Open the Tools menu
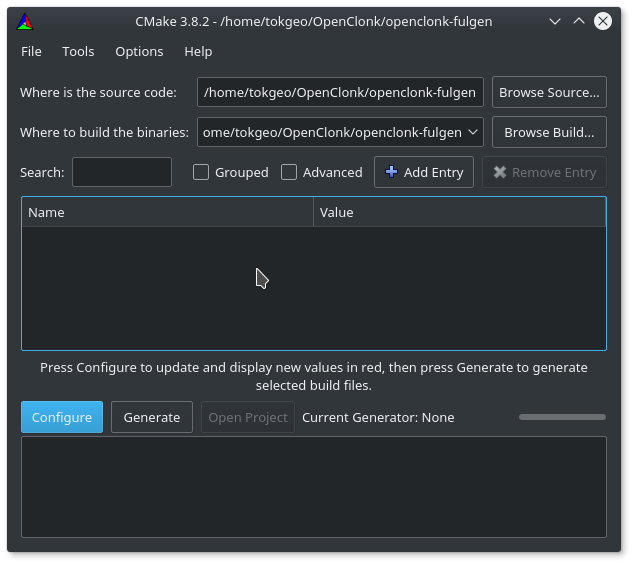 [78, 52]
